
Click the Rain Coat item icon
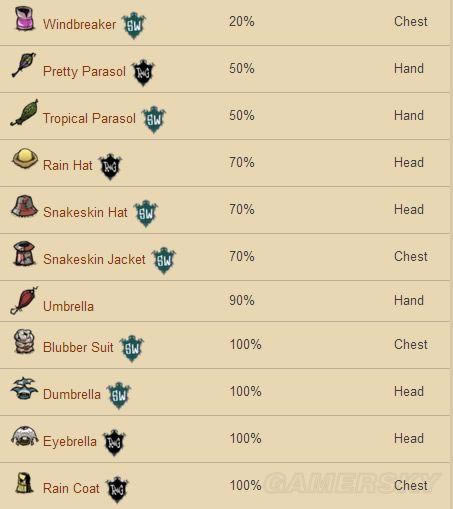click(x=24, y=483)
